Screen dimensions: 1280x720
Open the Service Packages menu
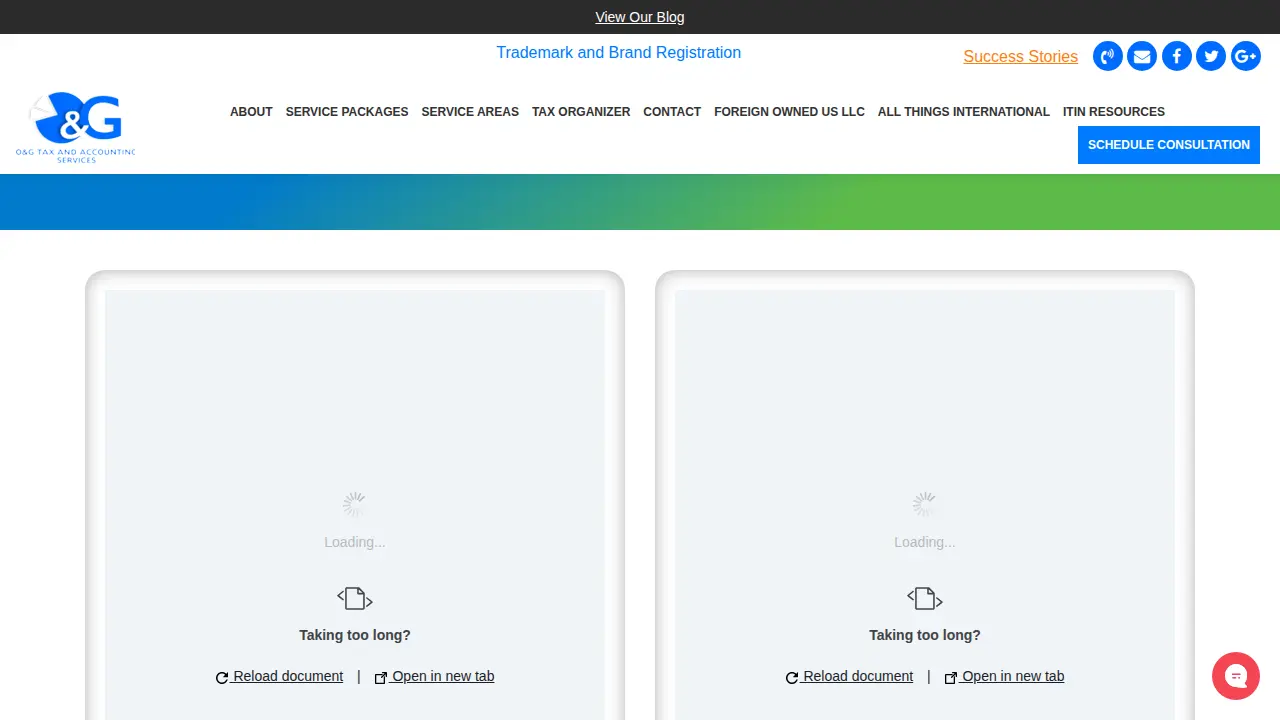(x=347, y=112)
